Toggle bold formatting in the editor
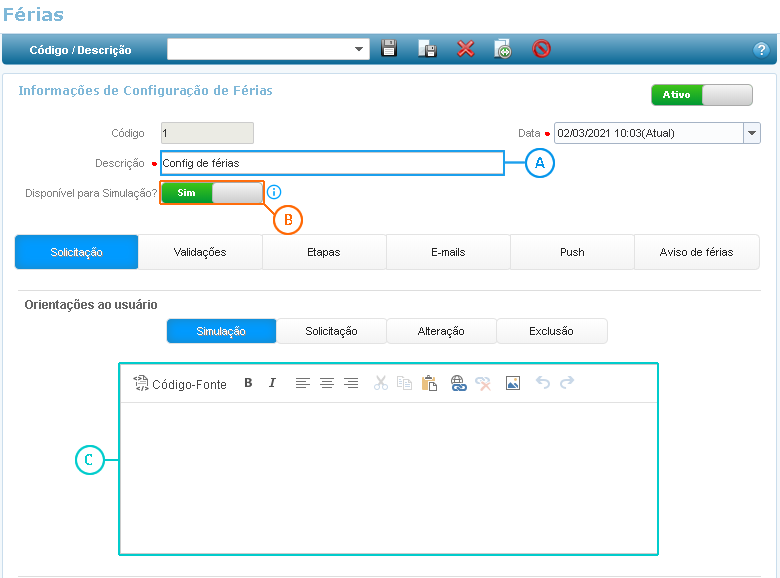The width and height of the screenshot is (780, 578). pyautogui.click(x=248, y=383)
